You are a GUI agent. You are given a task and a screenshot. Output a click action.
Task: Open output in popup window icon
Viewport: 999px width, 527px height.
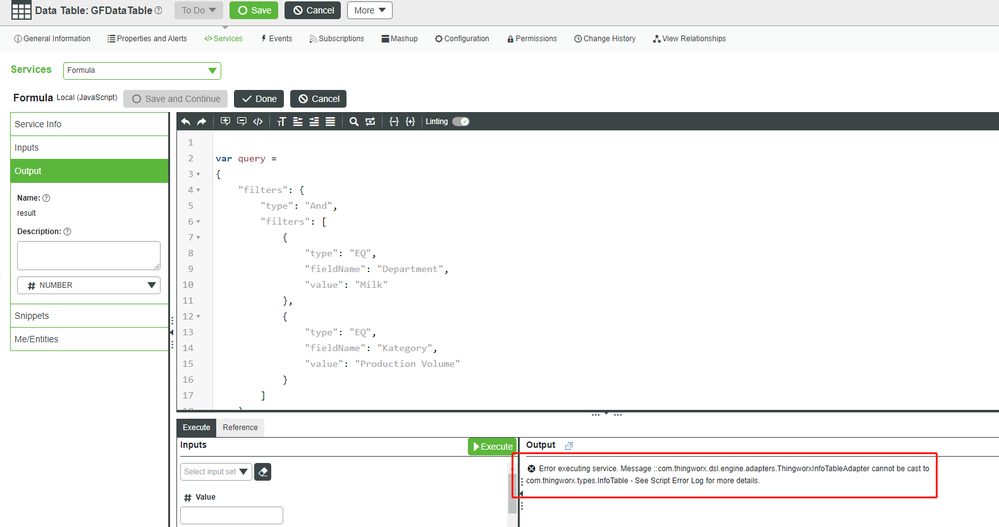pyautogui.click(x=569, y=446)
